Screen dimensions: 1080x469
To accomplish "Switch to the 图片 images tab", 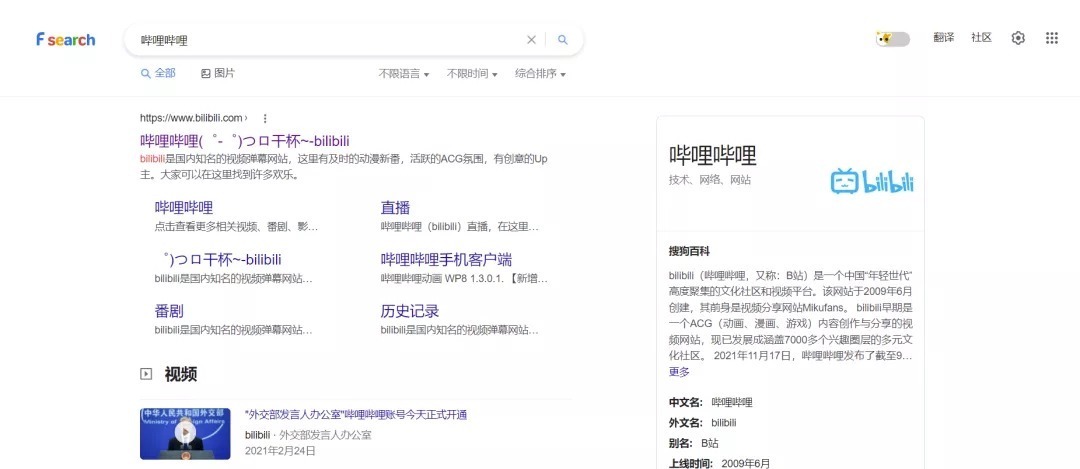I will [218, 73].
